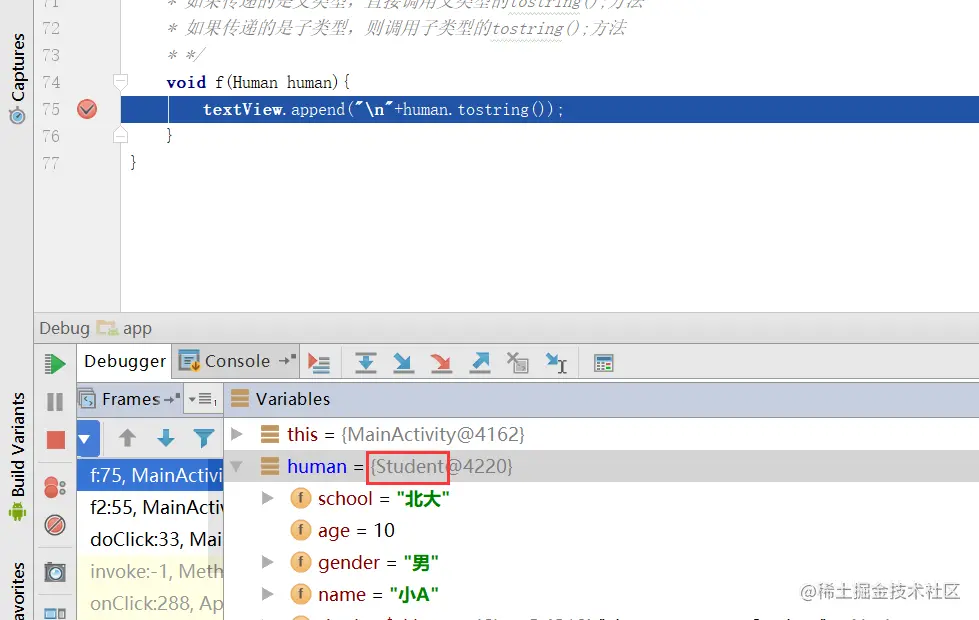The image size is (979, 620).
Task: Open the Frames panel settings dropdown
Action: point(202,399)
